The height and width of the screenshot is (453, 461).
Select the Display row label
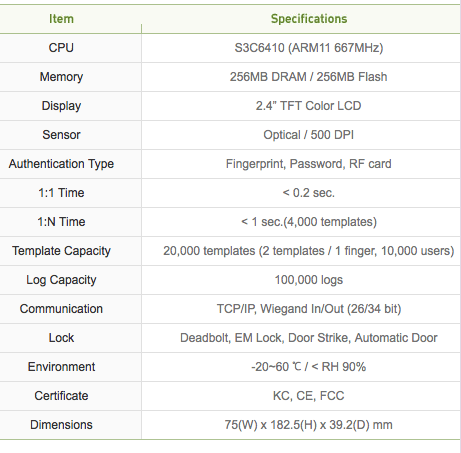coord(61,106)
